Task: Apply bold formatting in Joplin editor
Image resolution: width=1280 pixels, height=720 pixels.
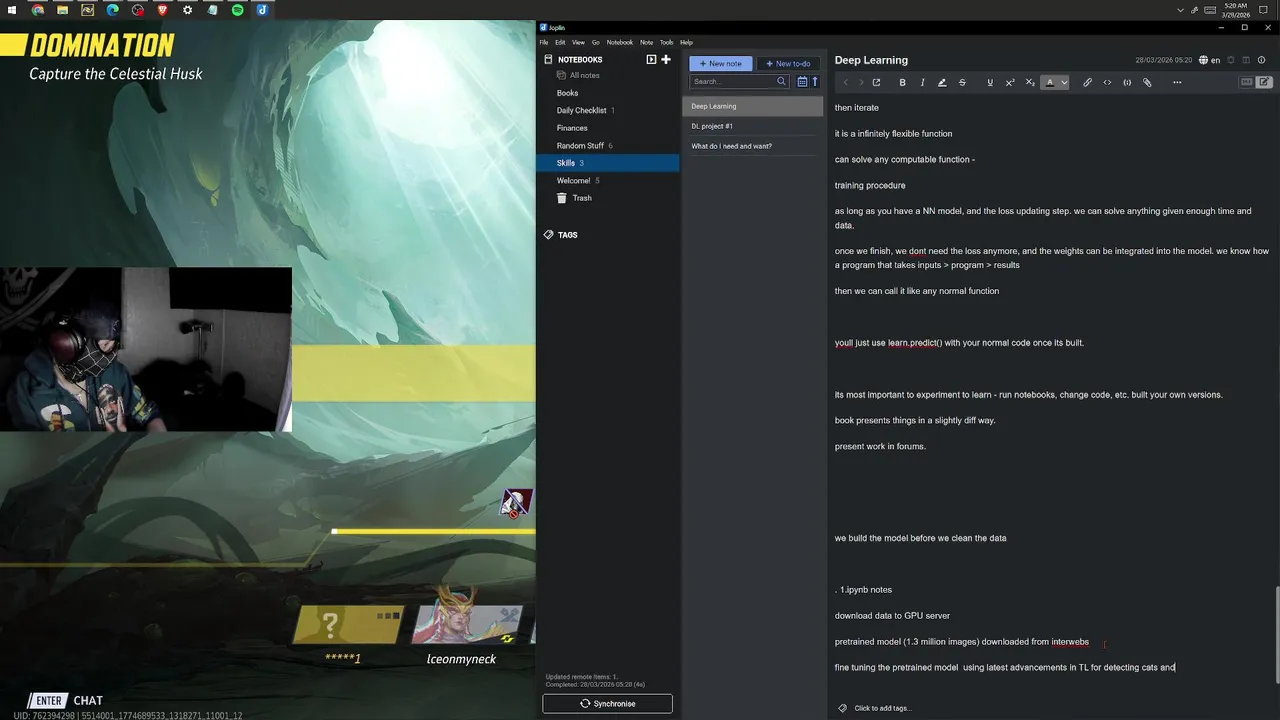Action: click(902, 82)
